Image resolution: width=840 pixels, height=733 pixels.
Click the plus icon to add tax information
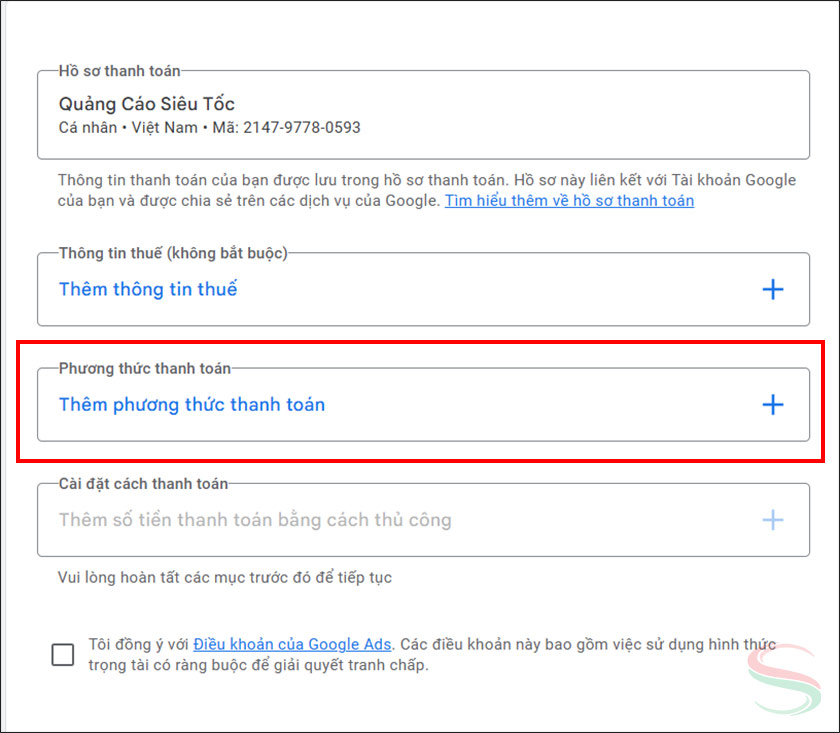click(772, 289)
